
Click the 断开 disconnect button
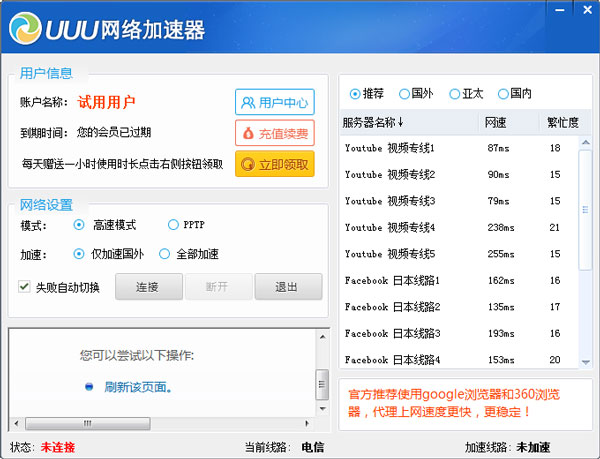click(218, 286)
